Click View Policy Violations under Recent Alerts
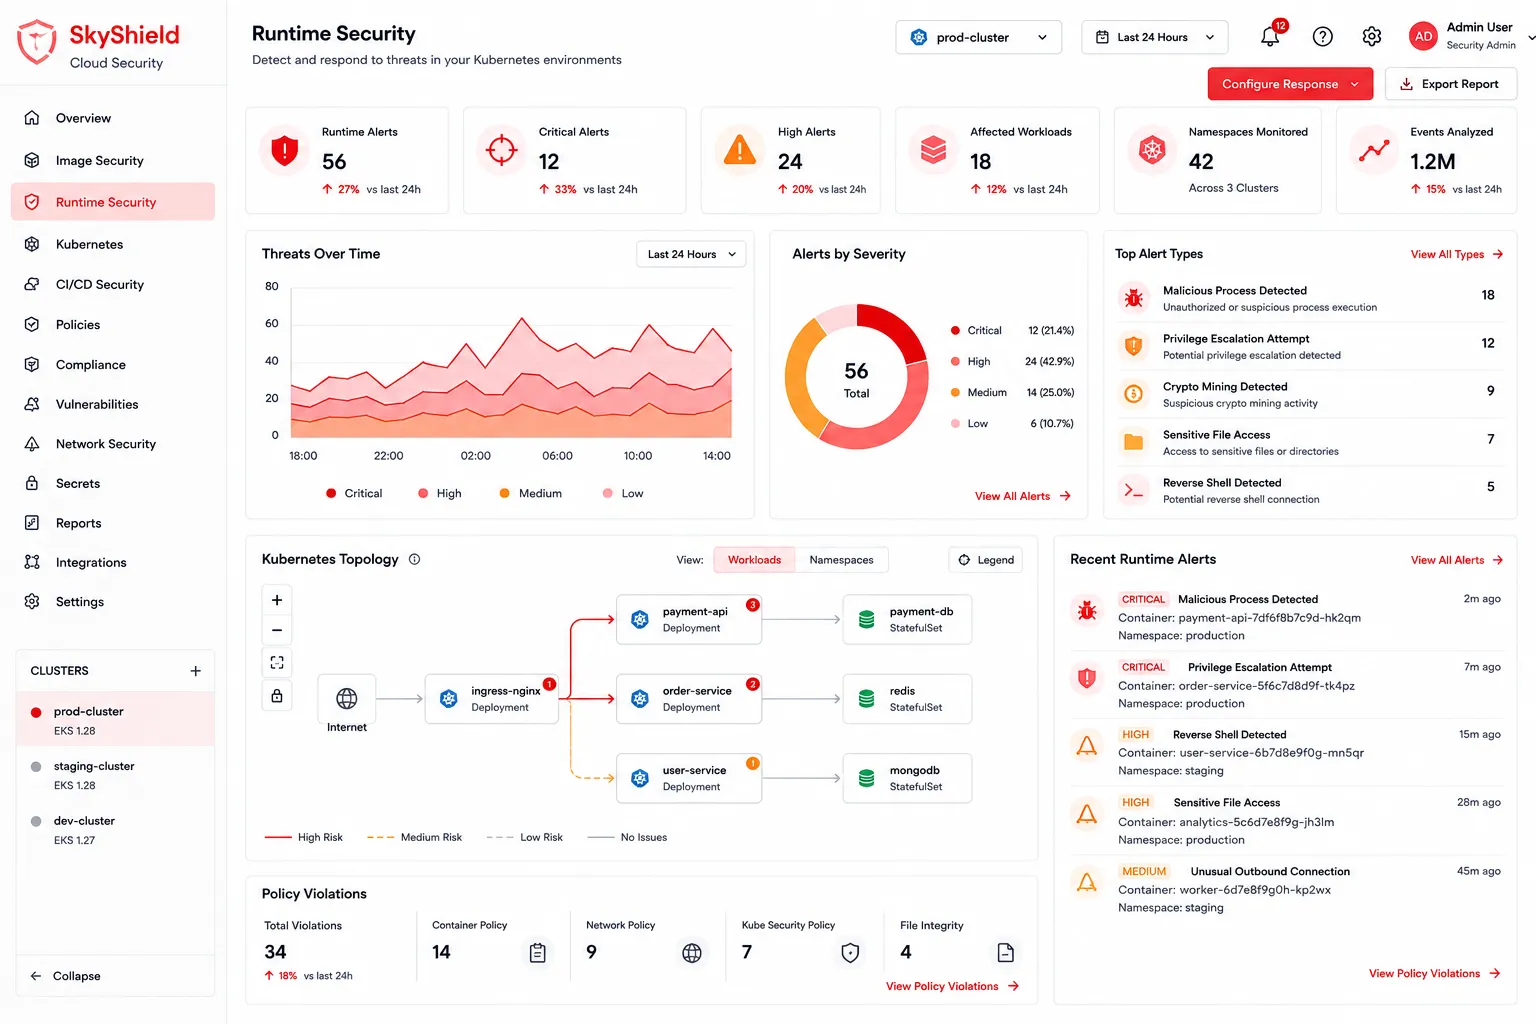The width and height of the screenshot is (1536, 1024). 1435,973
